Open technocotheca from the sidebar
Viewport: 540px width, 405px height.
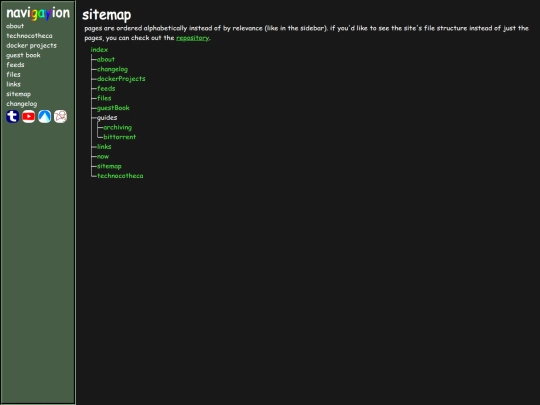pos(29,35)
